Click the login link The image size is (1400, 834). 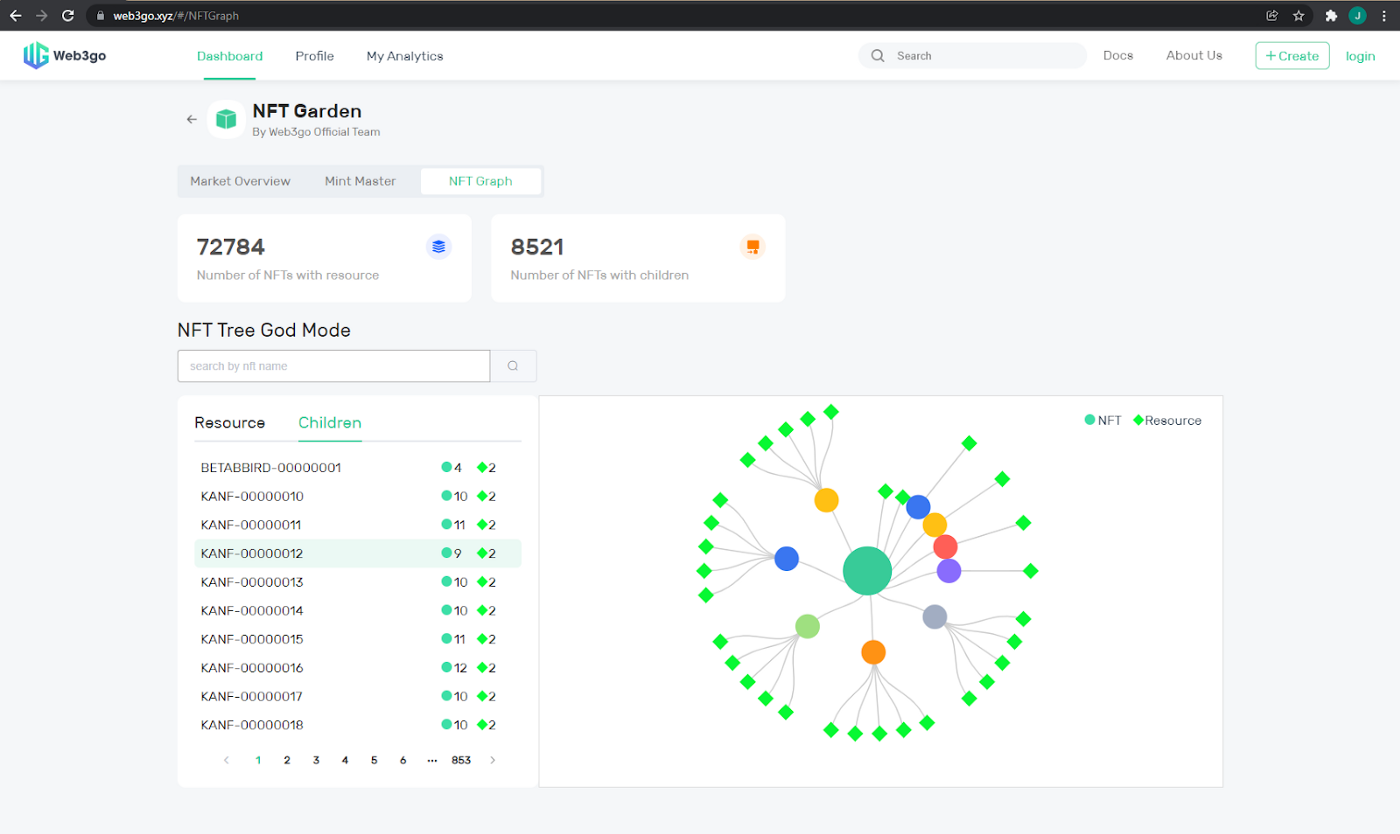(1360, 56)
